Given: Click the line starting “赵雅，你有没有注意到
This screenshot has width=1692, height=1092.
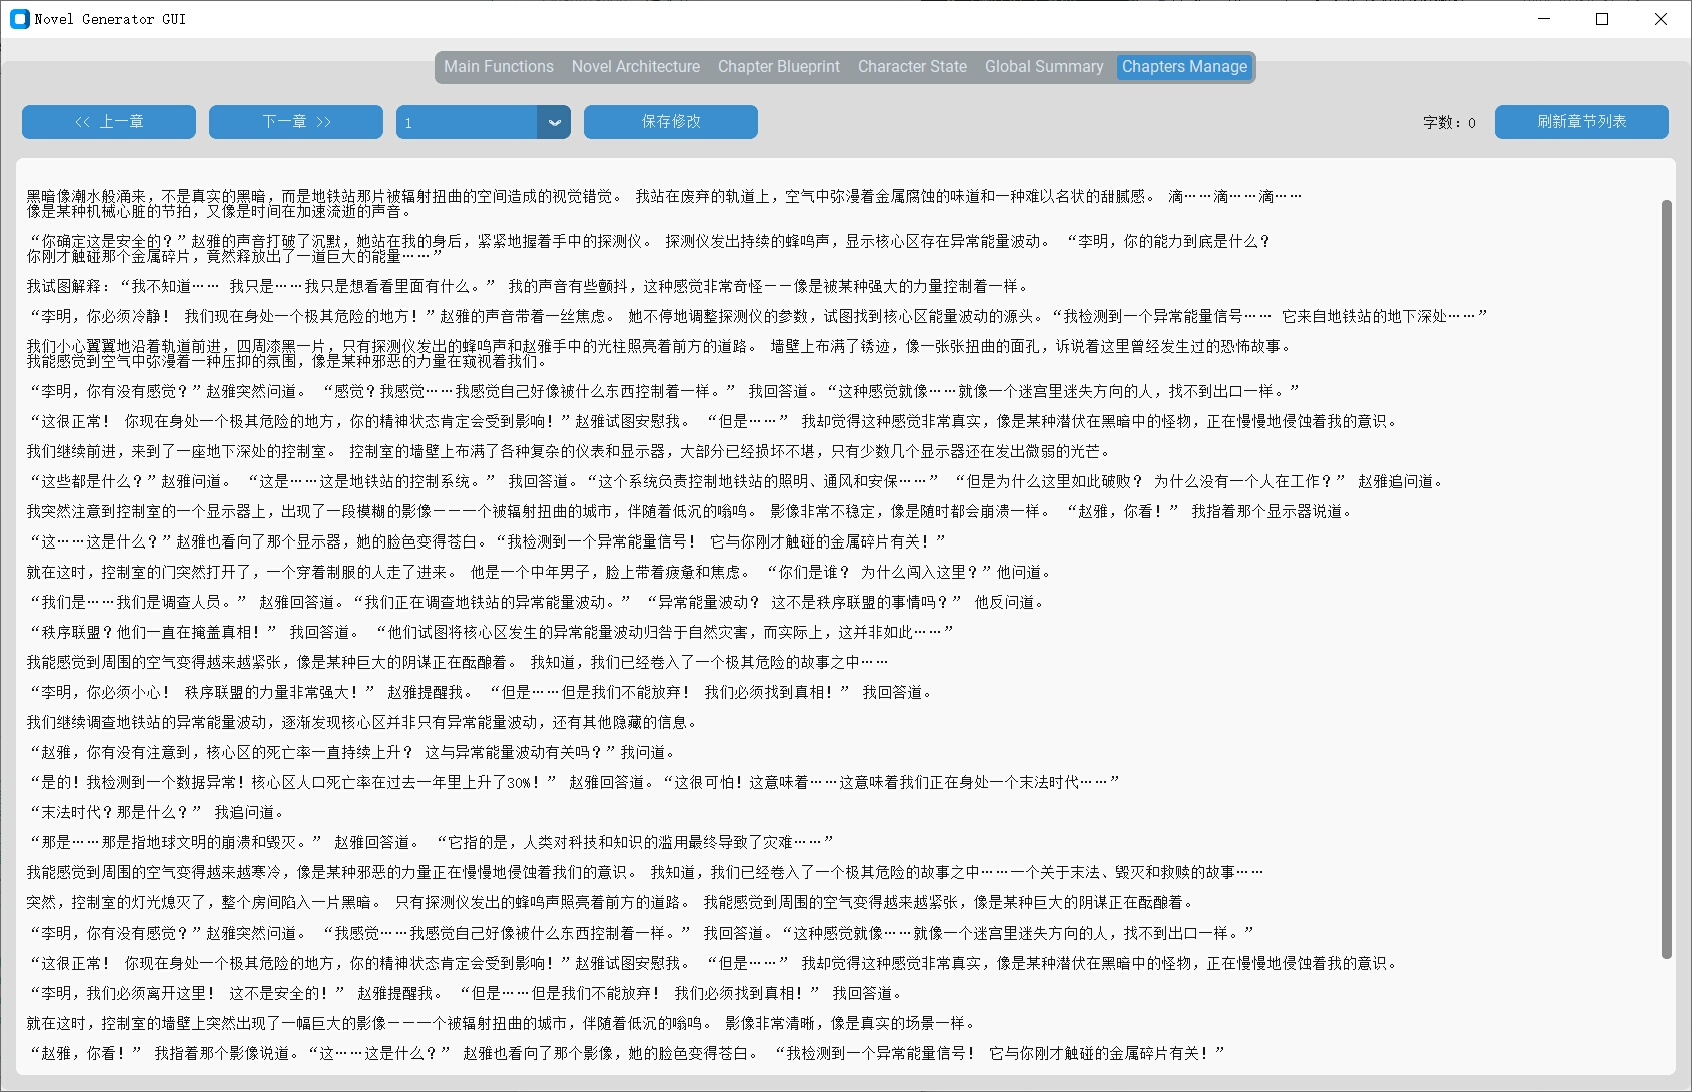Looking at the screenshot, I should click(x=352, y=753).
